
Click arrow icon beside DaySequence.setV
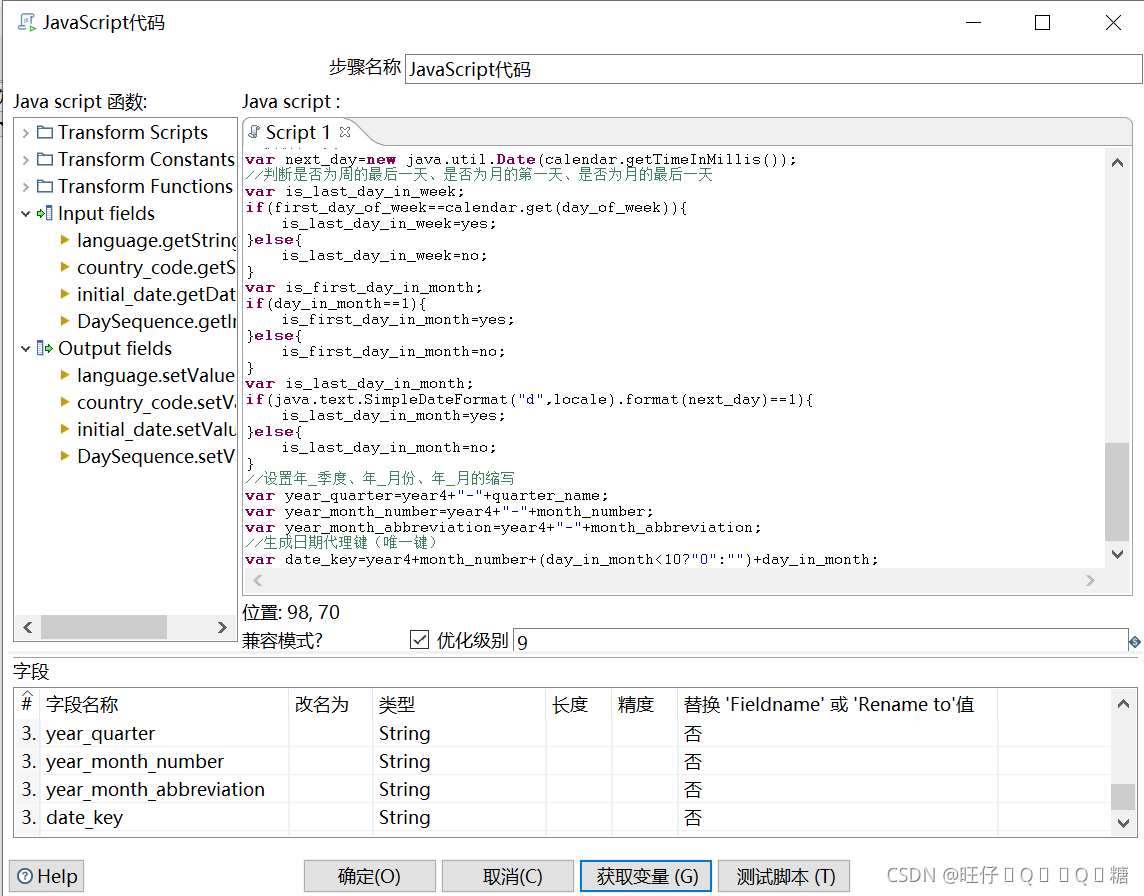[65, 456]
